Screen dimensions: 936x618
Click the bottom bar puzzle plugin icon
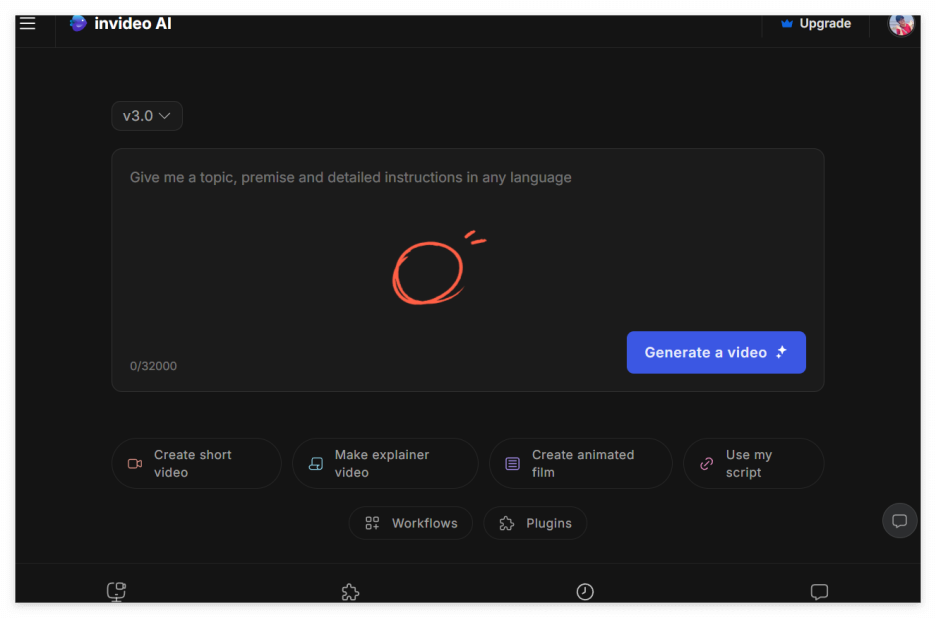tap(350, 592)
